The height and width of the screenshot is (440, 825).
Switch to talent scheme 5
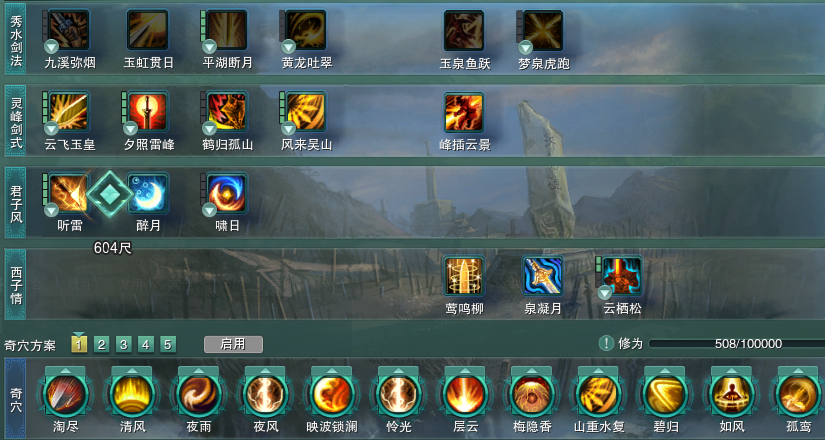pyautogui.click(x=167, y=345)
